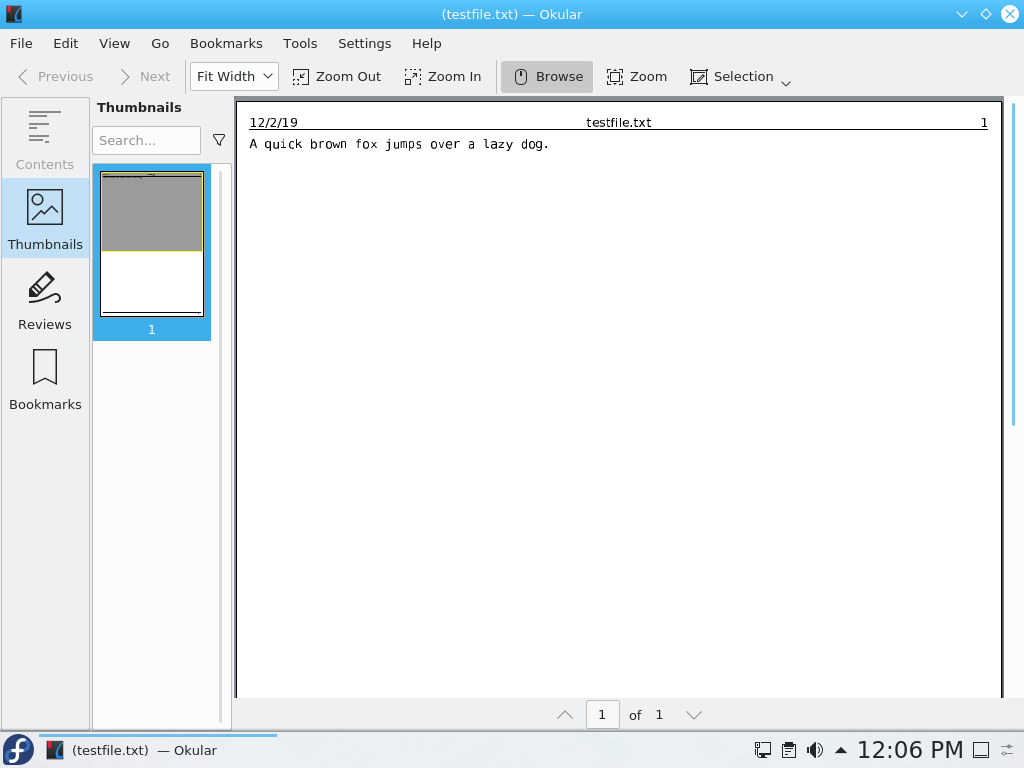Show the Contents sidebar panel
This screenshot has width=1024, height=768.
(x=45, y=139)
